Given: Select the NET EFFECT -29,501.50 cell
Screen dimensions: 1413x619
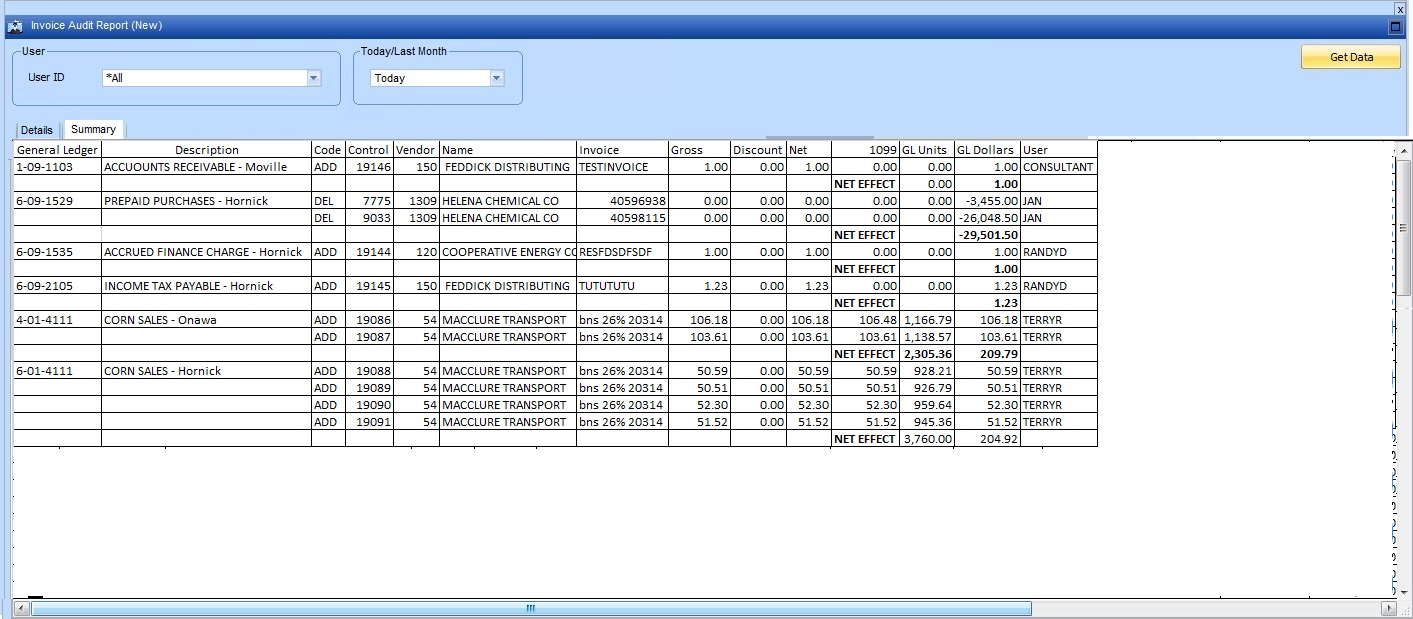Looking at the screenshot, I should pyautogui.click(x=988, y=235).
